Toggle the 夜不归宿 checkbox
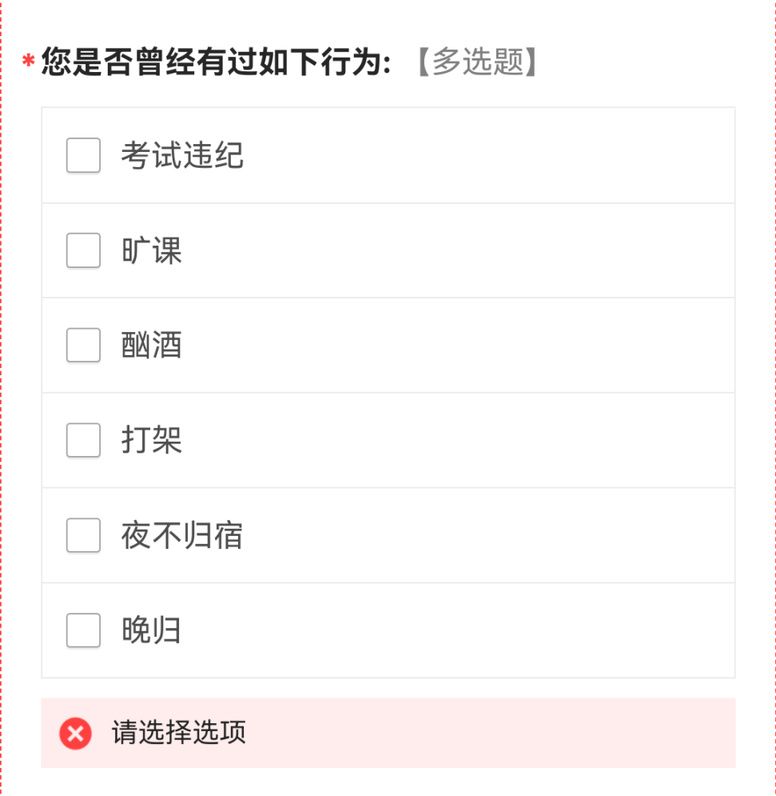 (x=83, y=535)
